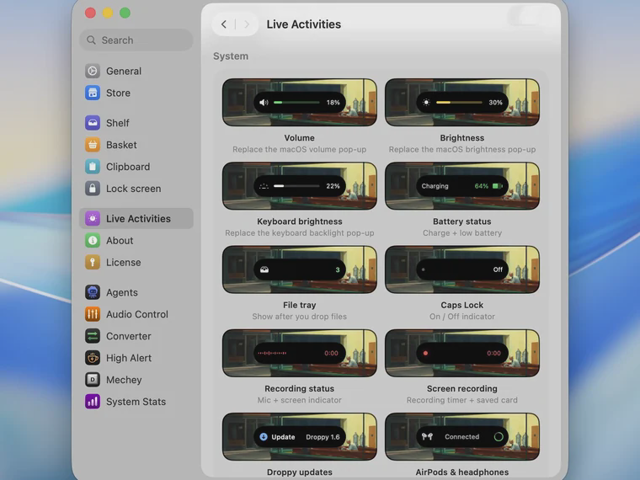The image size is (640, 480).
Task: Click the System Stats chart icon
Action: point(93,402)
